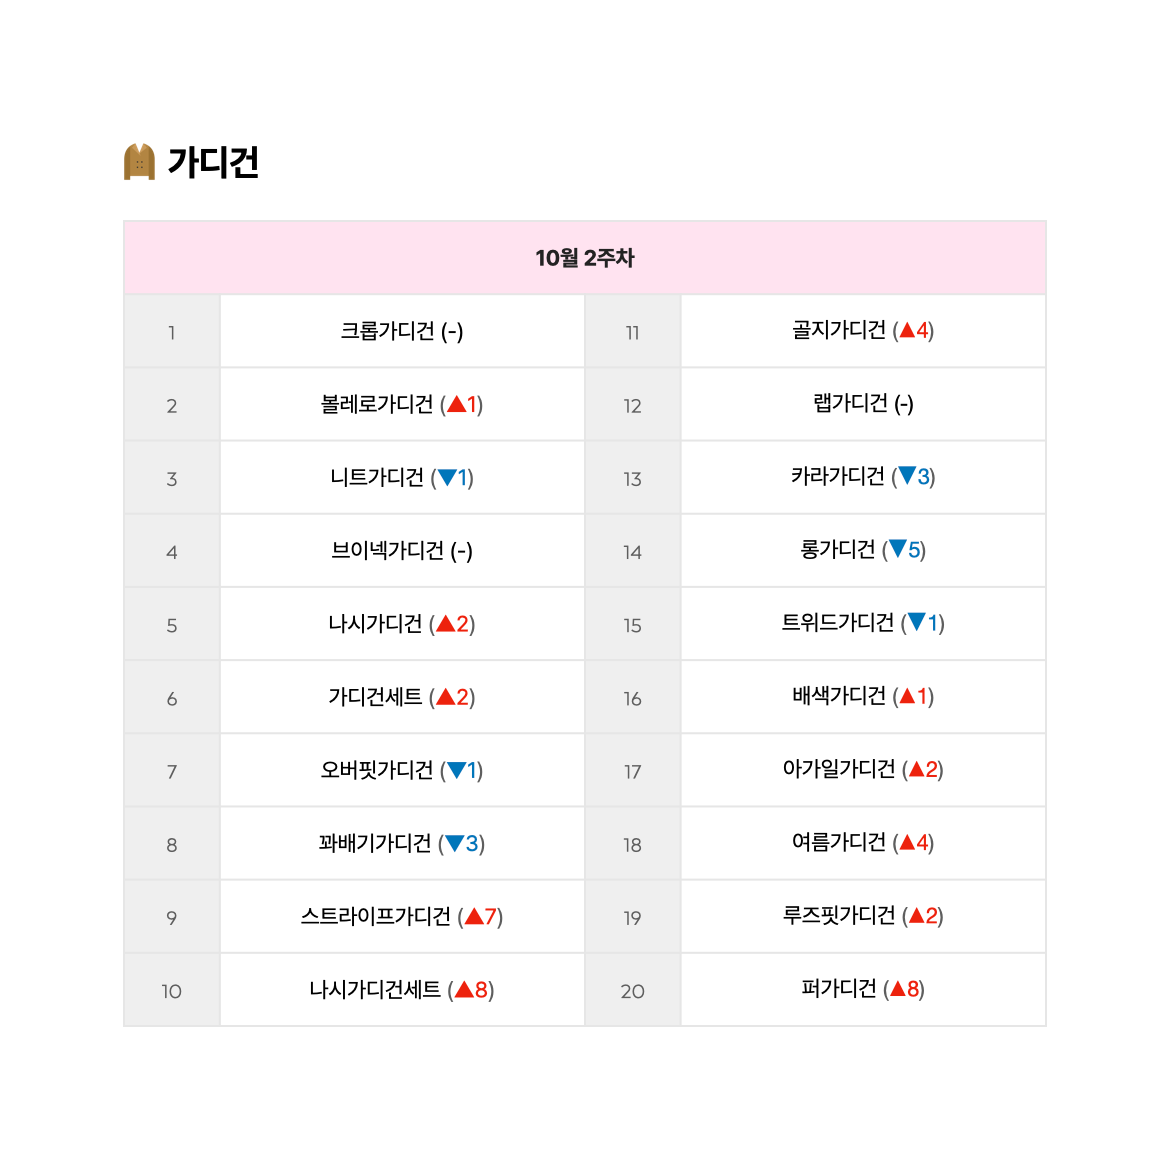Open the 크롭가디건 keyword entry
The image size is (1170, 1170).
(387, 331)
